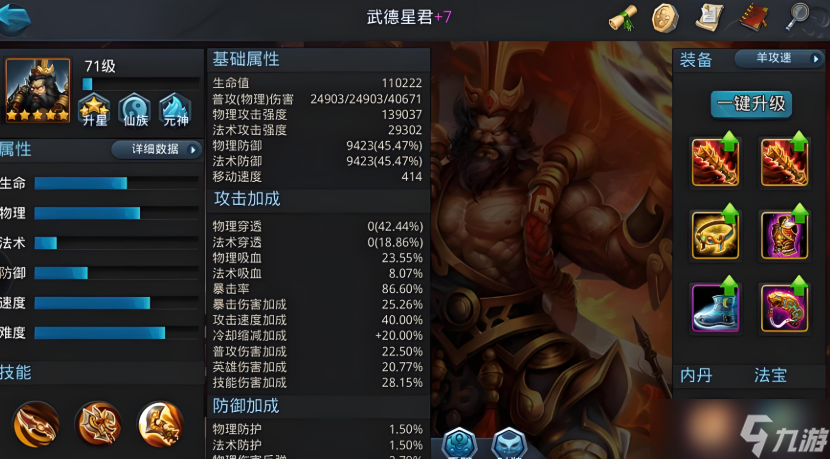Switch to the 法宝 tab

point(770,375)
